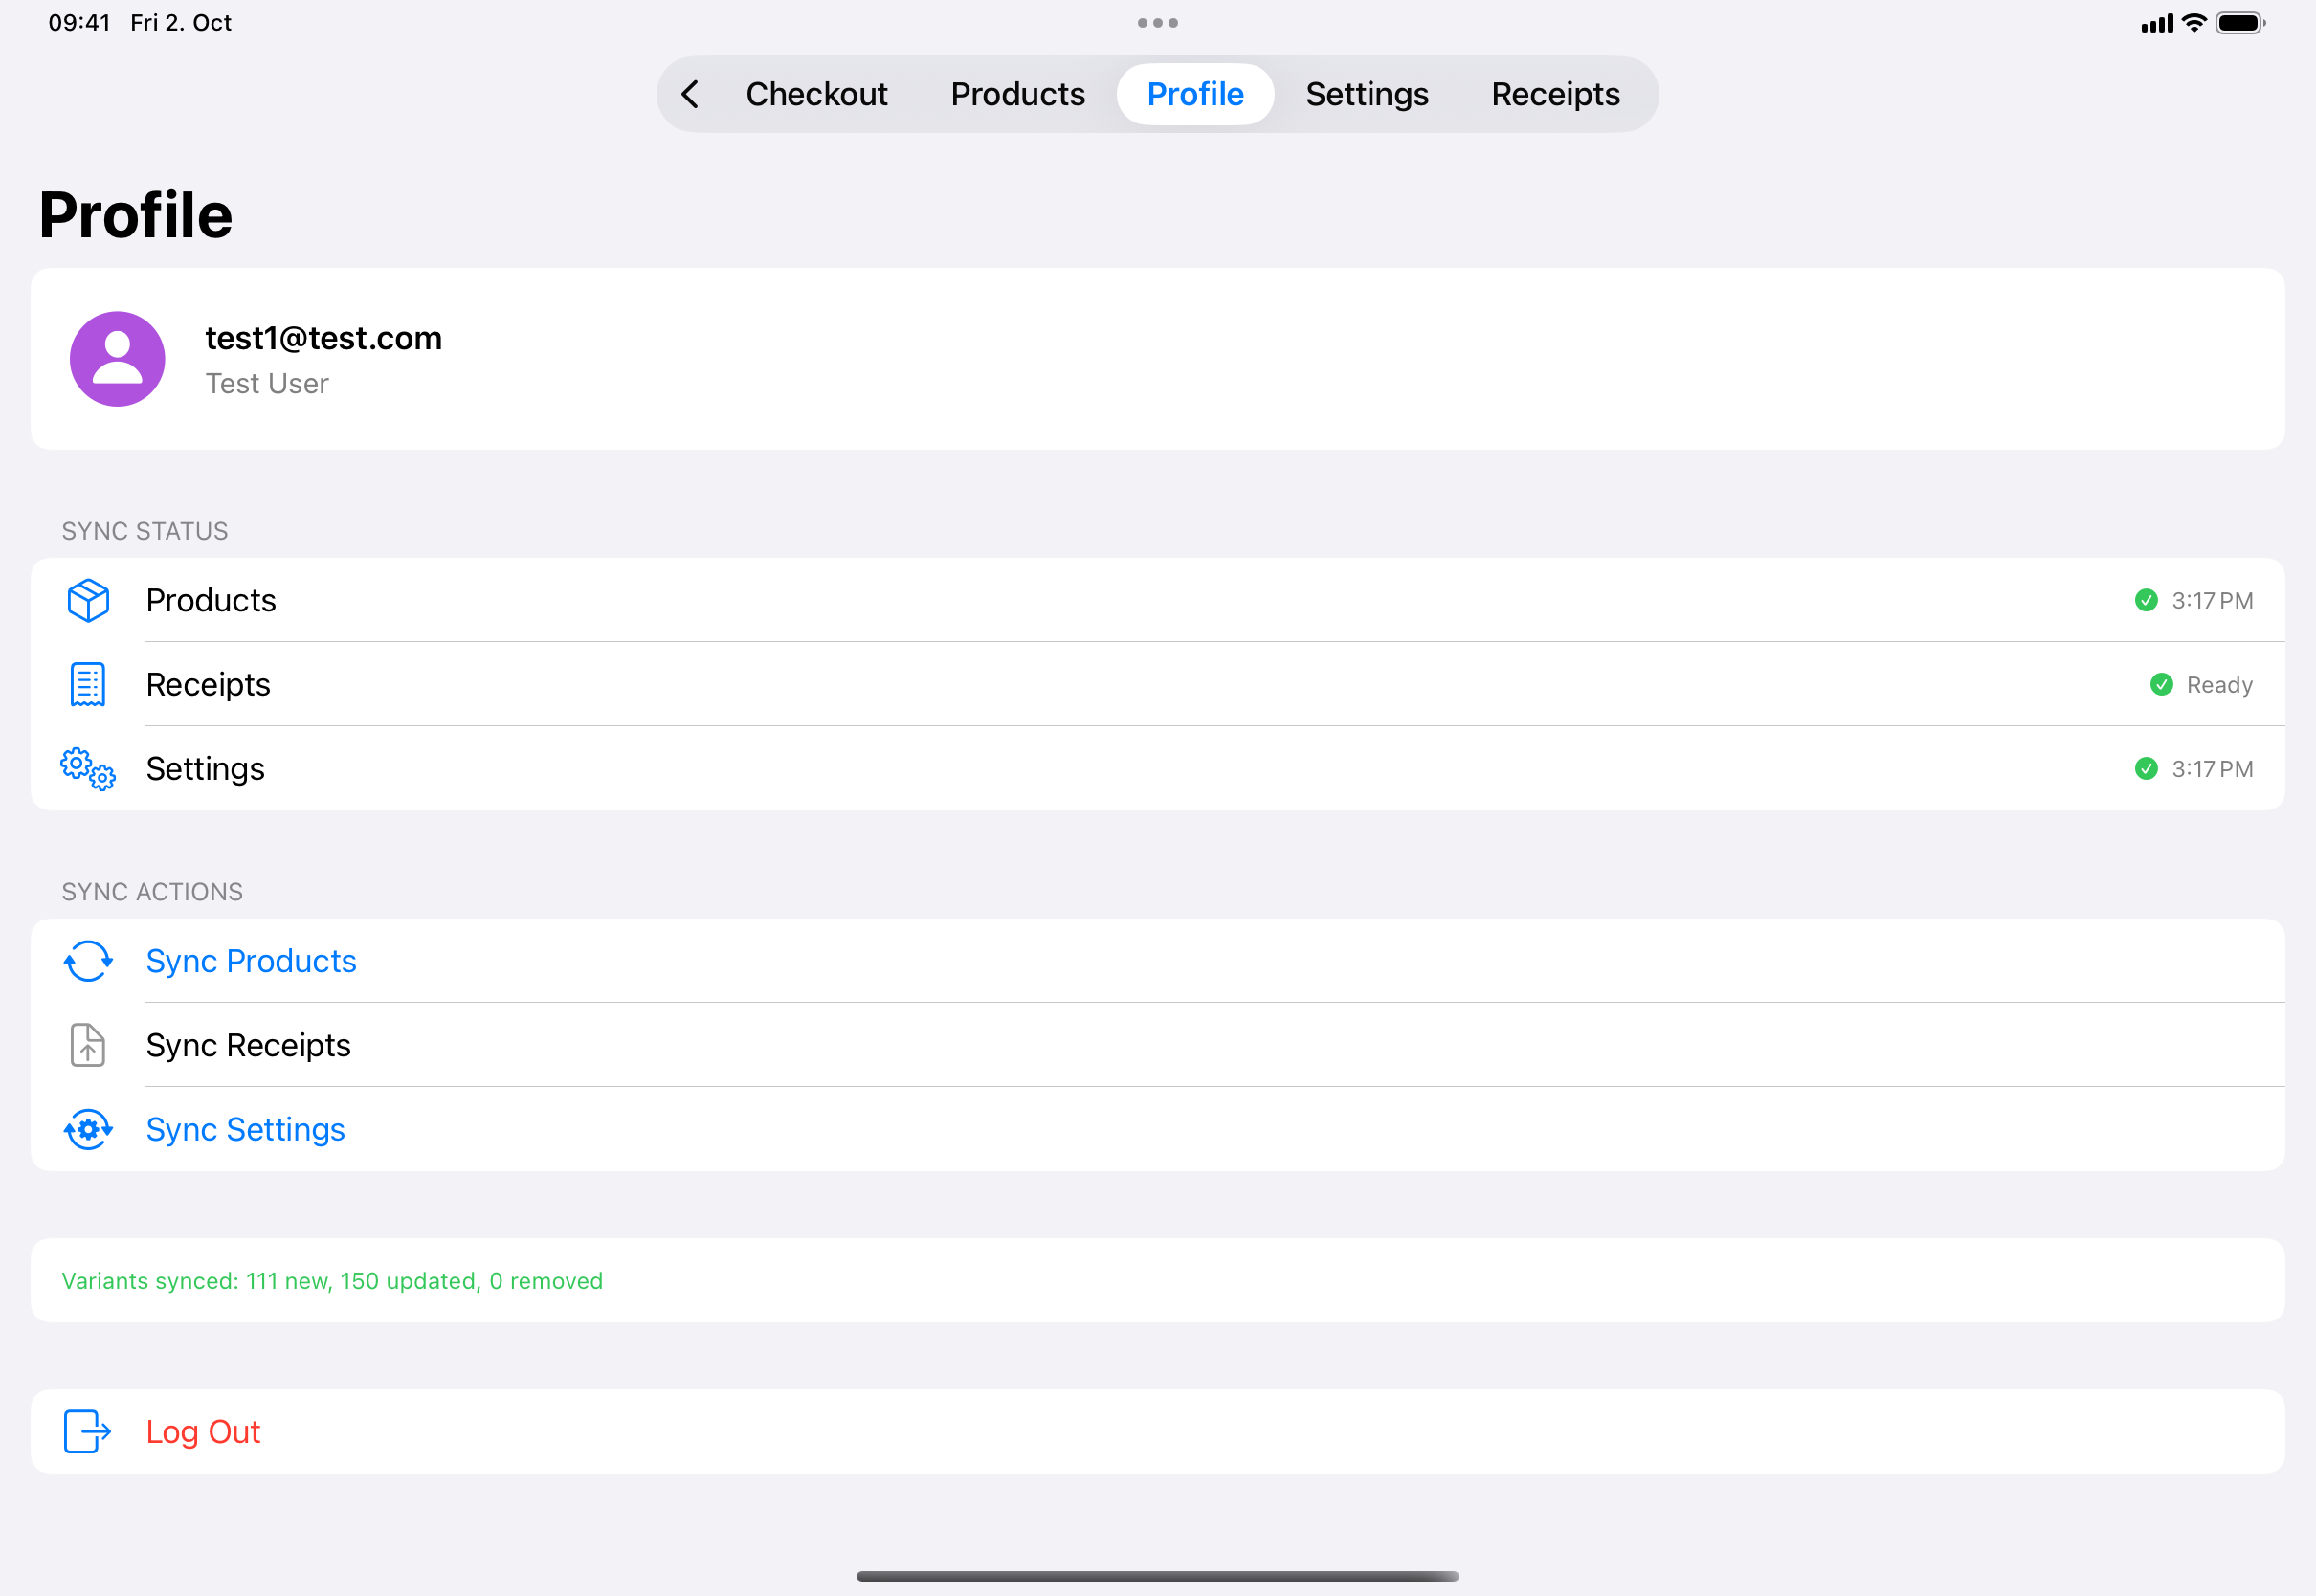2316x1596 pixels.
Task: Tap the purple user avatar icon
Action: click(x=117, y=359)
